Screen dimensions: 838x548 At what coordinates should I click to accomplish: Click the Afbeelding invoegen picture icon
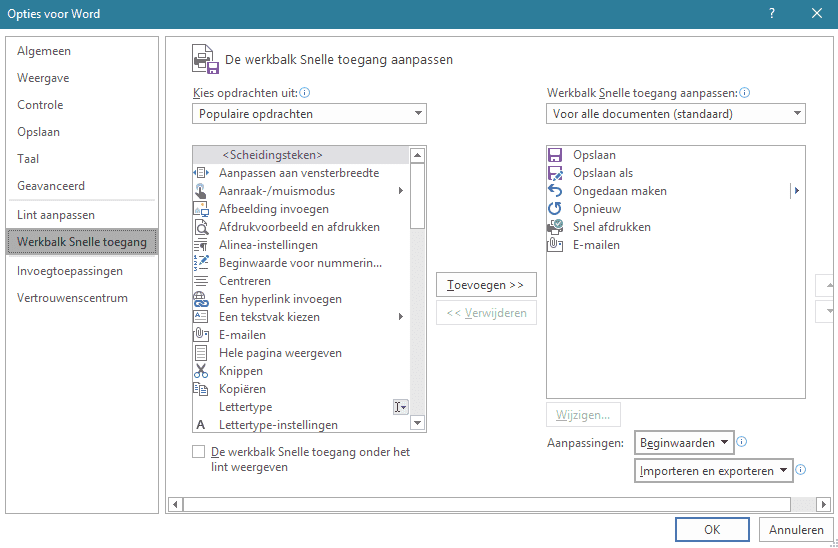(x=201, y=209)
